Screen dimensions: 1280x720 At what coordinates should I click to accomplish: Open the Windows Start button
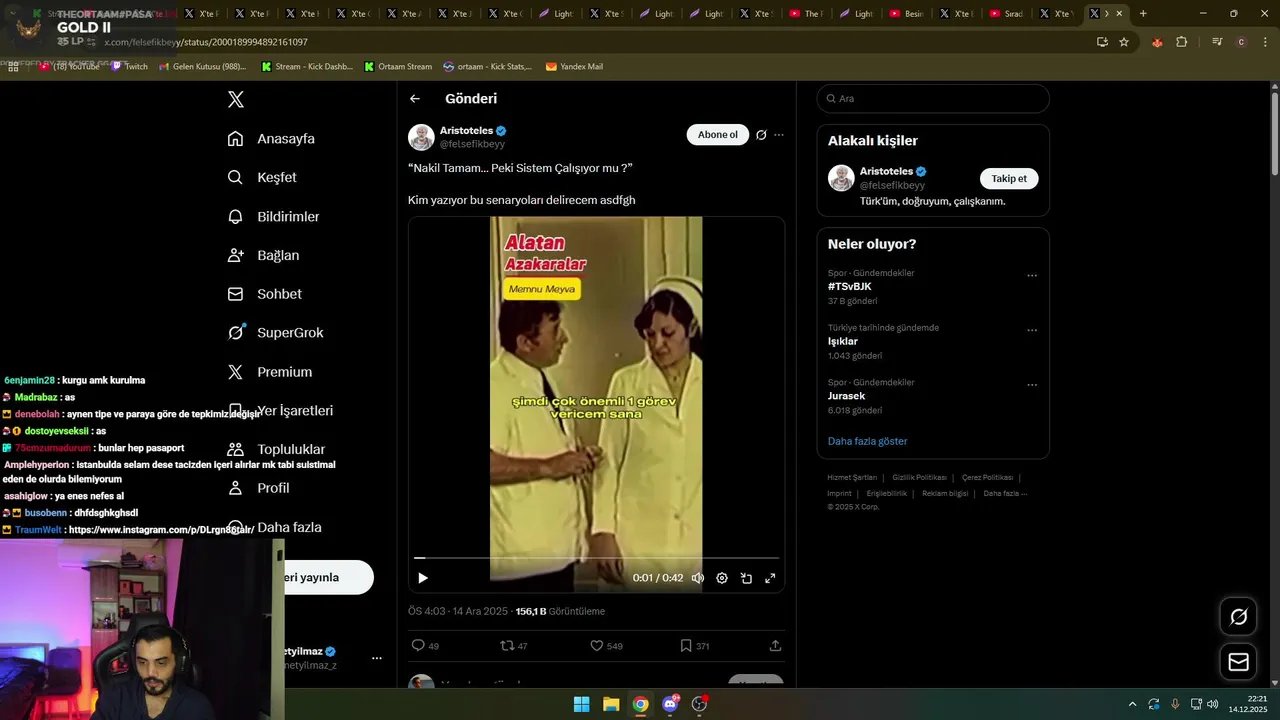581,704
